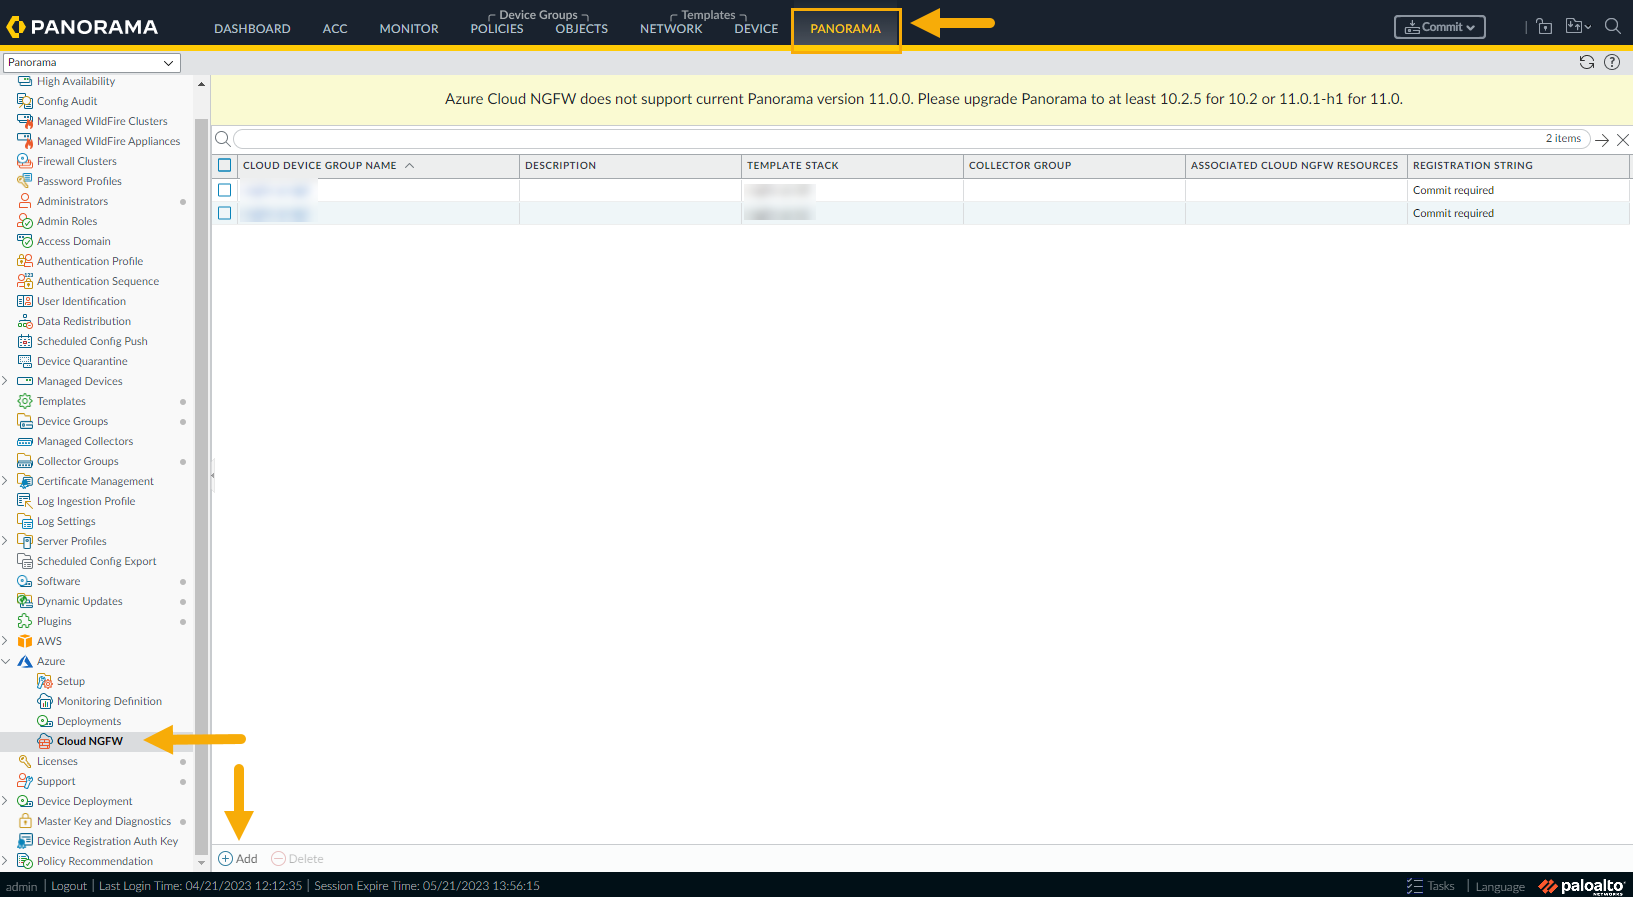Click the refresh icon above the table
This screenshot has height=897, width=1633.
tap(1587, 62)
